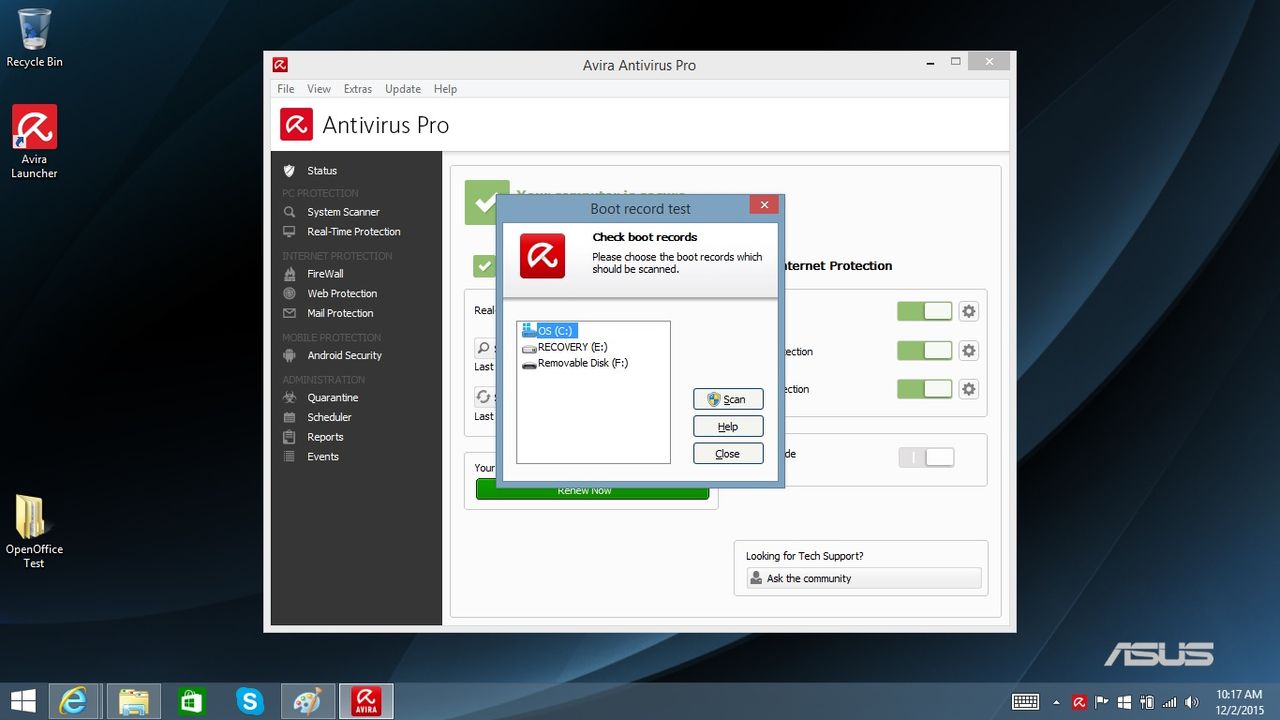Click Scan in Boot record test dialog

pos(728,399)
